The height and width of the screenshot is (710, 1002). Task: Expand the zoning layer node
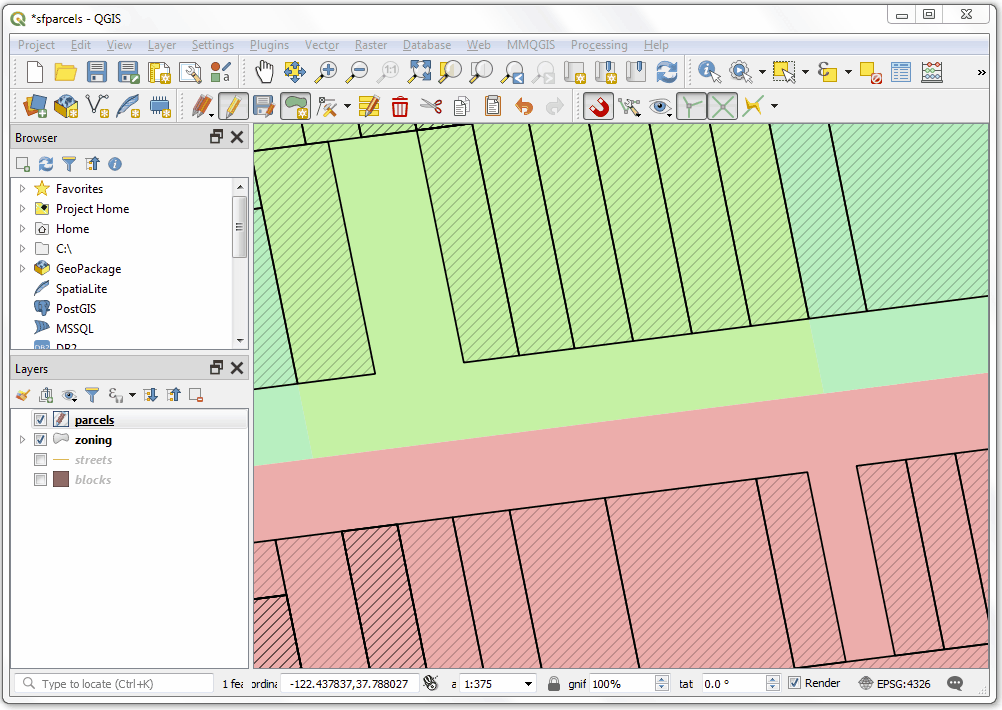[x=23, y=439]
